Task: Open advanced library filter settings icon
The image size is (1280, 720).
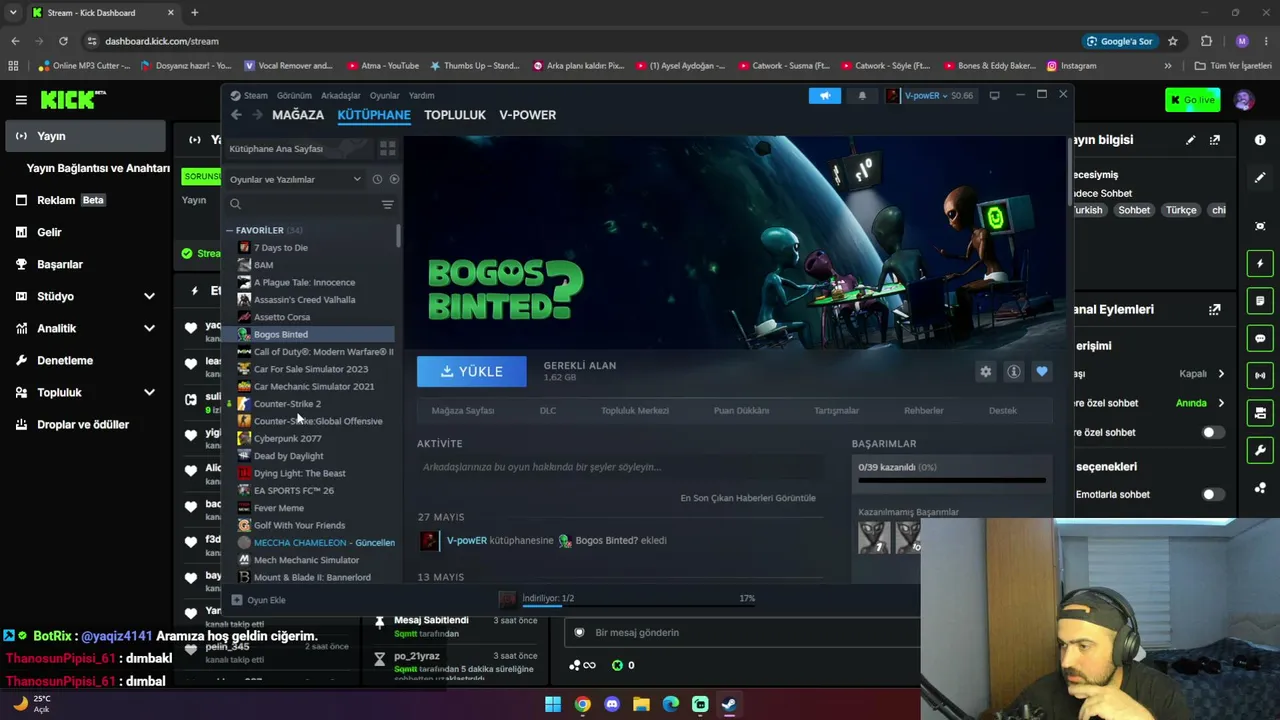Action: (x=388, y=205)
